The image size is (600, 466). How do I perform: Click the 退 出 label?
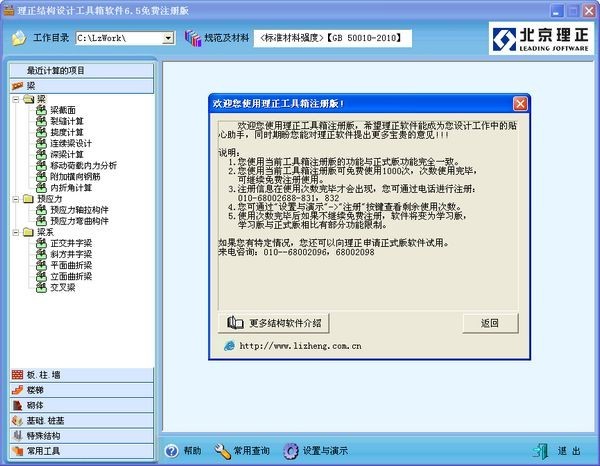[x=569, y=451]
